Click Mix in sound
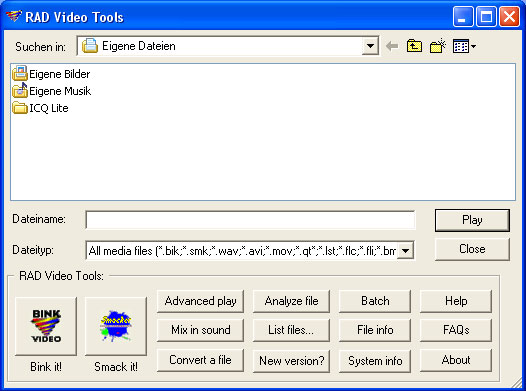 coord(200,330)
